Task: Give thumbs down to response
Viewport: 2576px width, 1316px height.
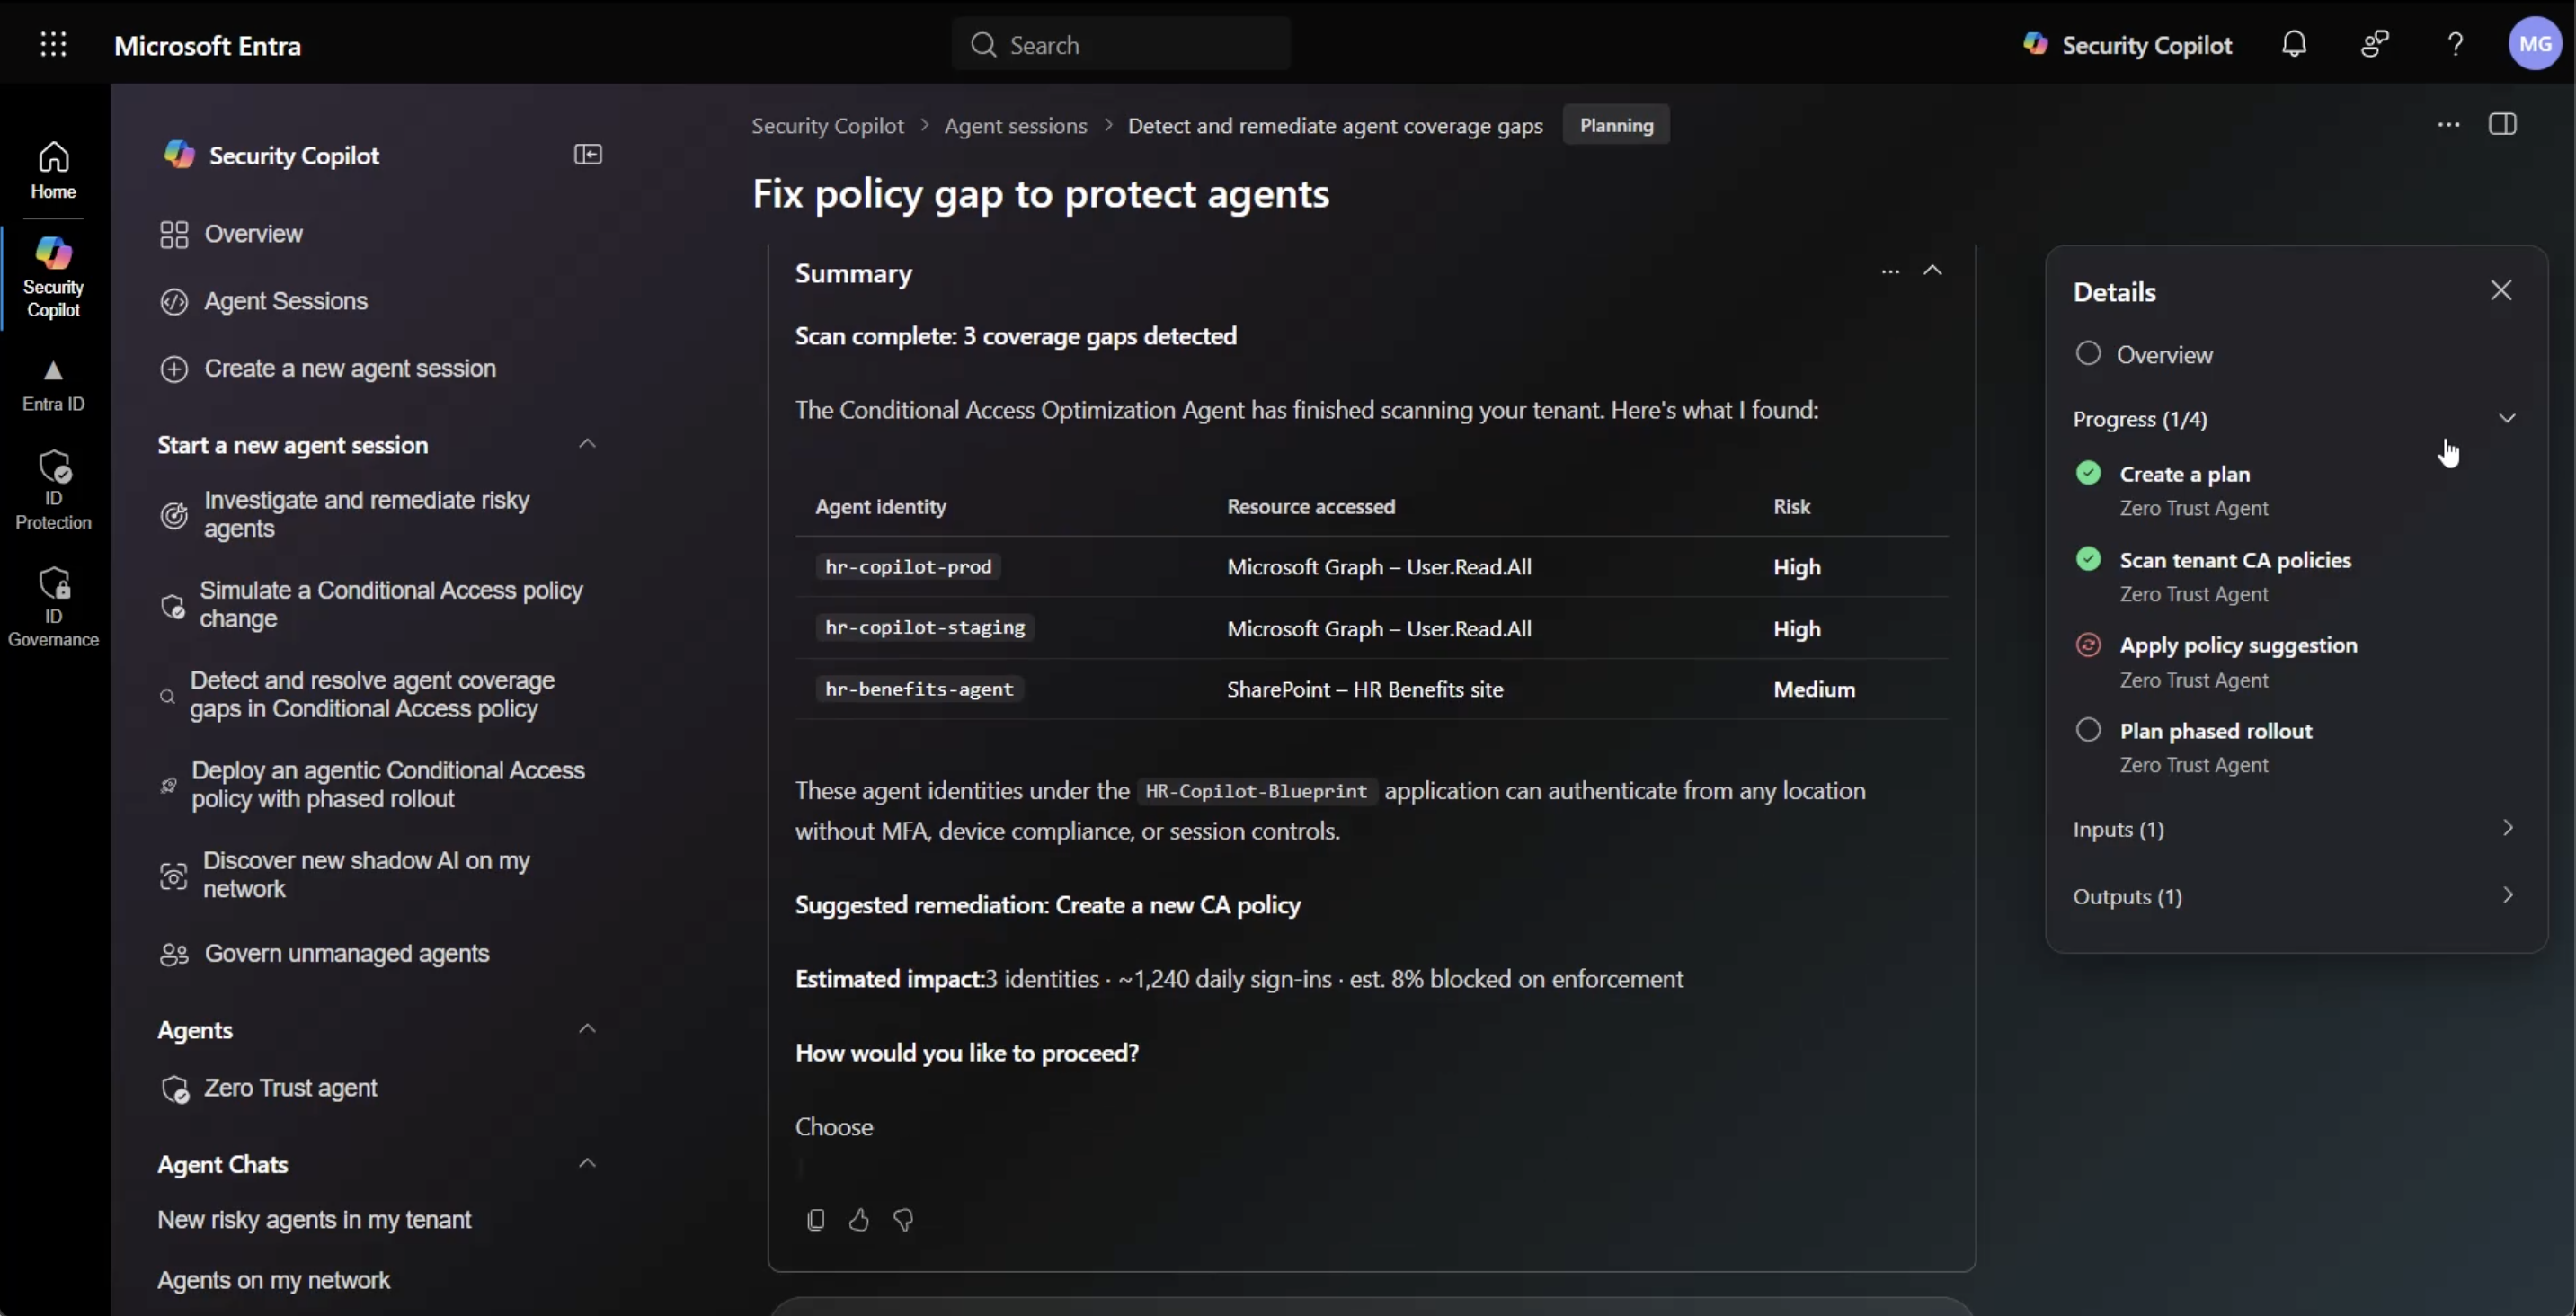Action: pos(903,1220)
